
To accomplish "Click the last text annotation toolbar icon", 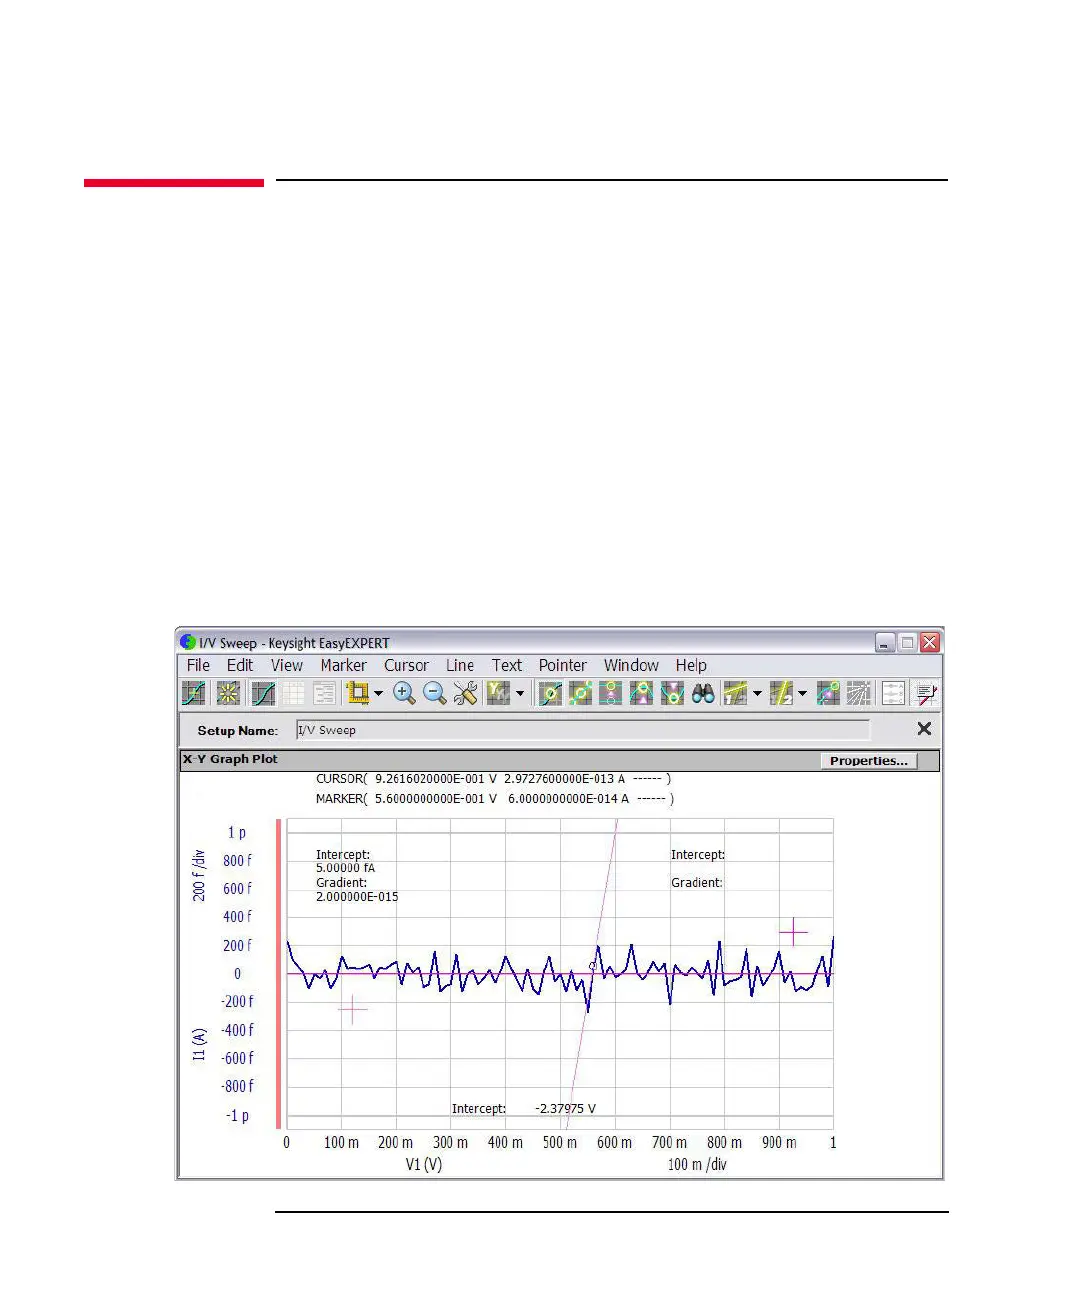I will coord(927,693).
